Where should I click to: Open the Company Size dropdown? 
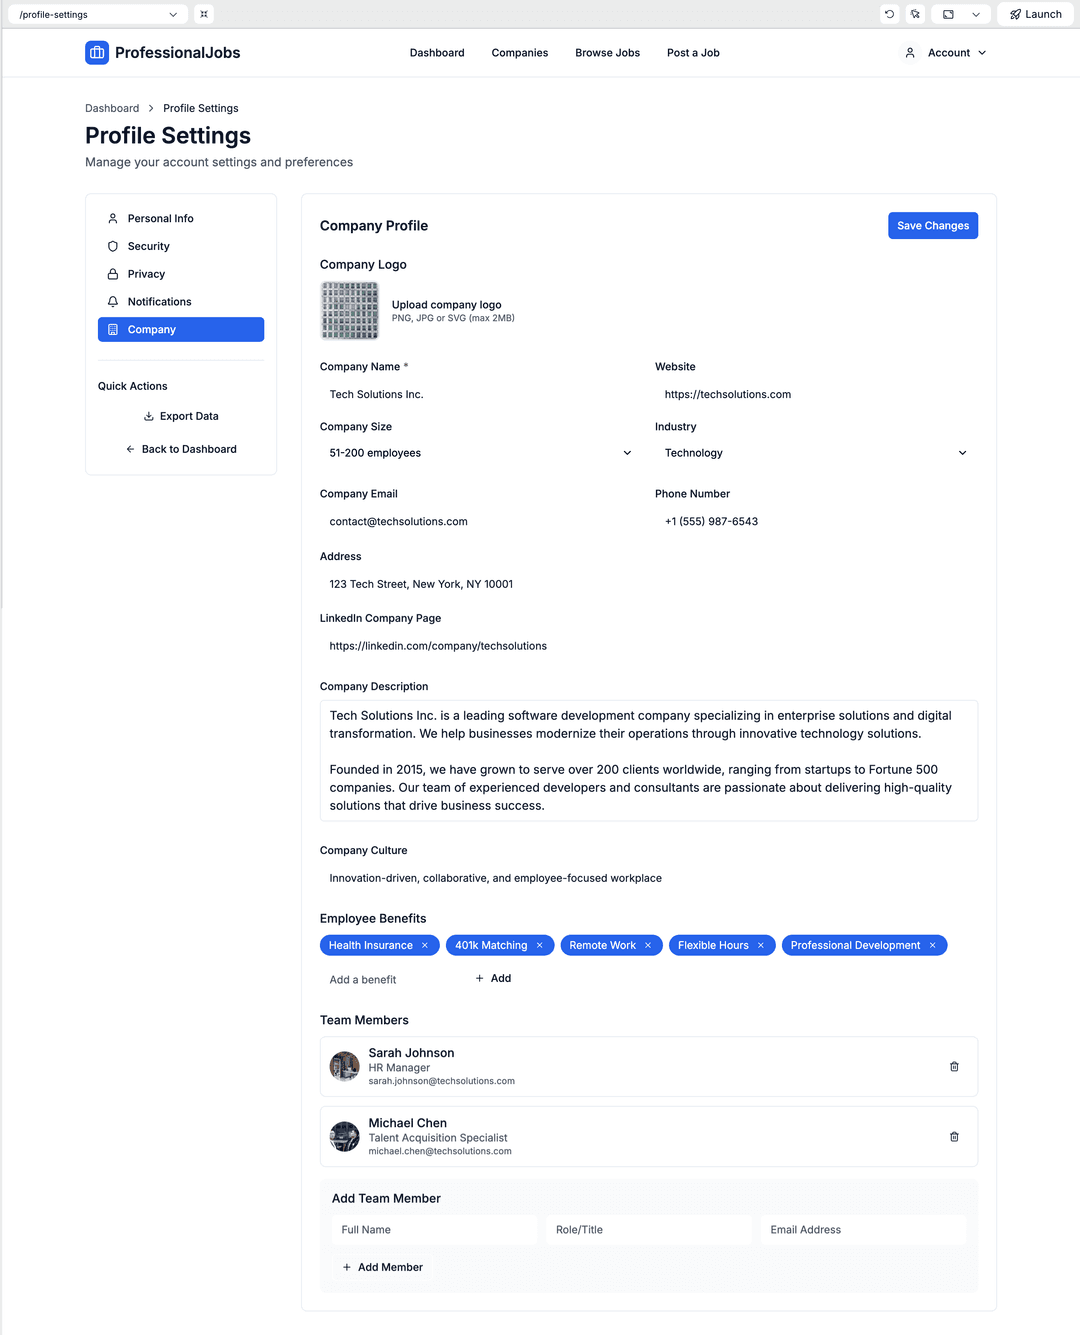tap(480, 453)
